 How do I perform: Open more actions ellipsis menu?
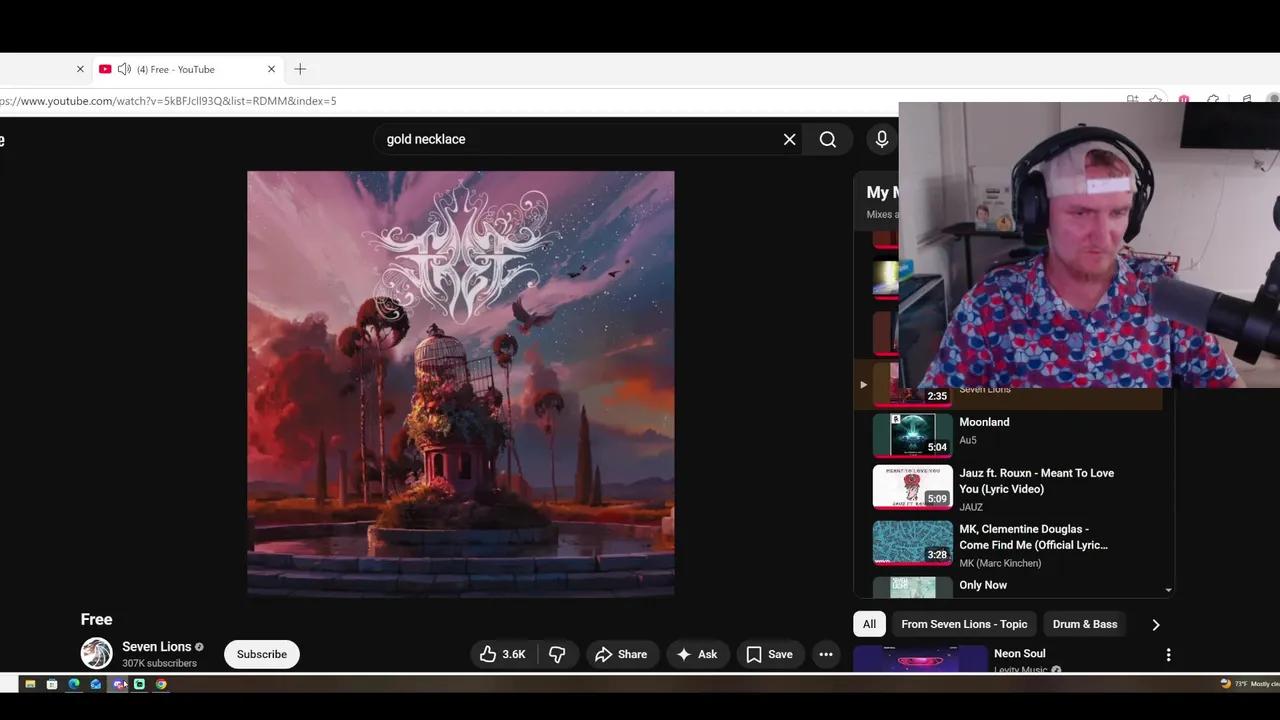(826, 654)
